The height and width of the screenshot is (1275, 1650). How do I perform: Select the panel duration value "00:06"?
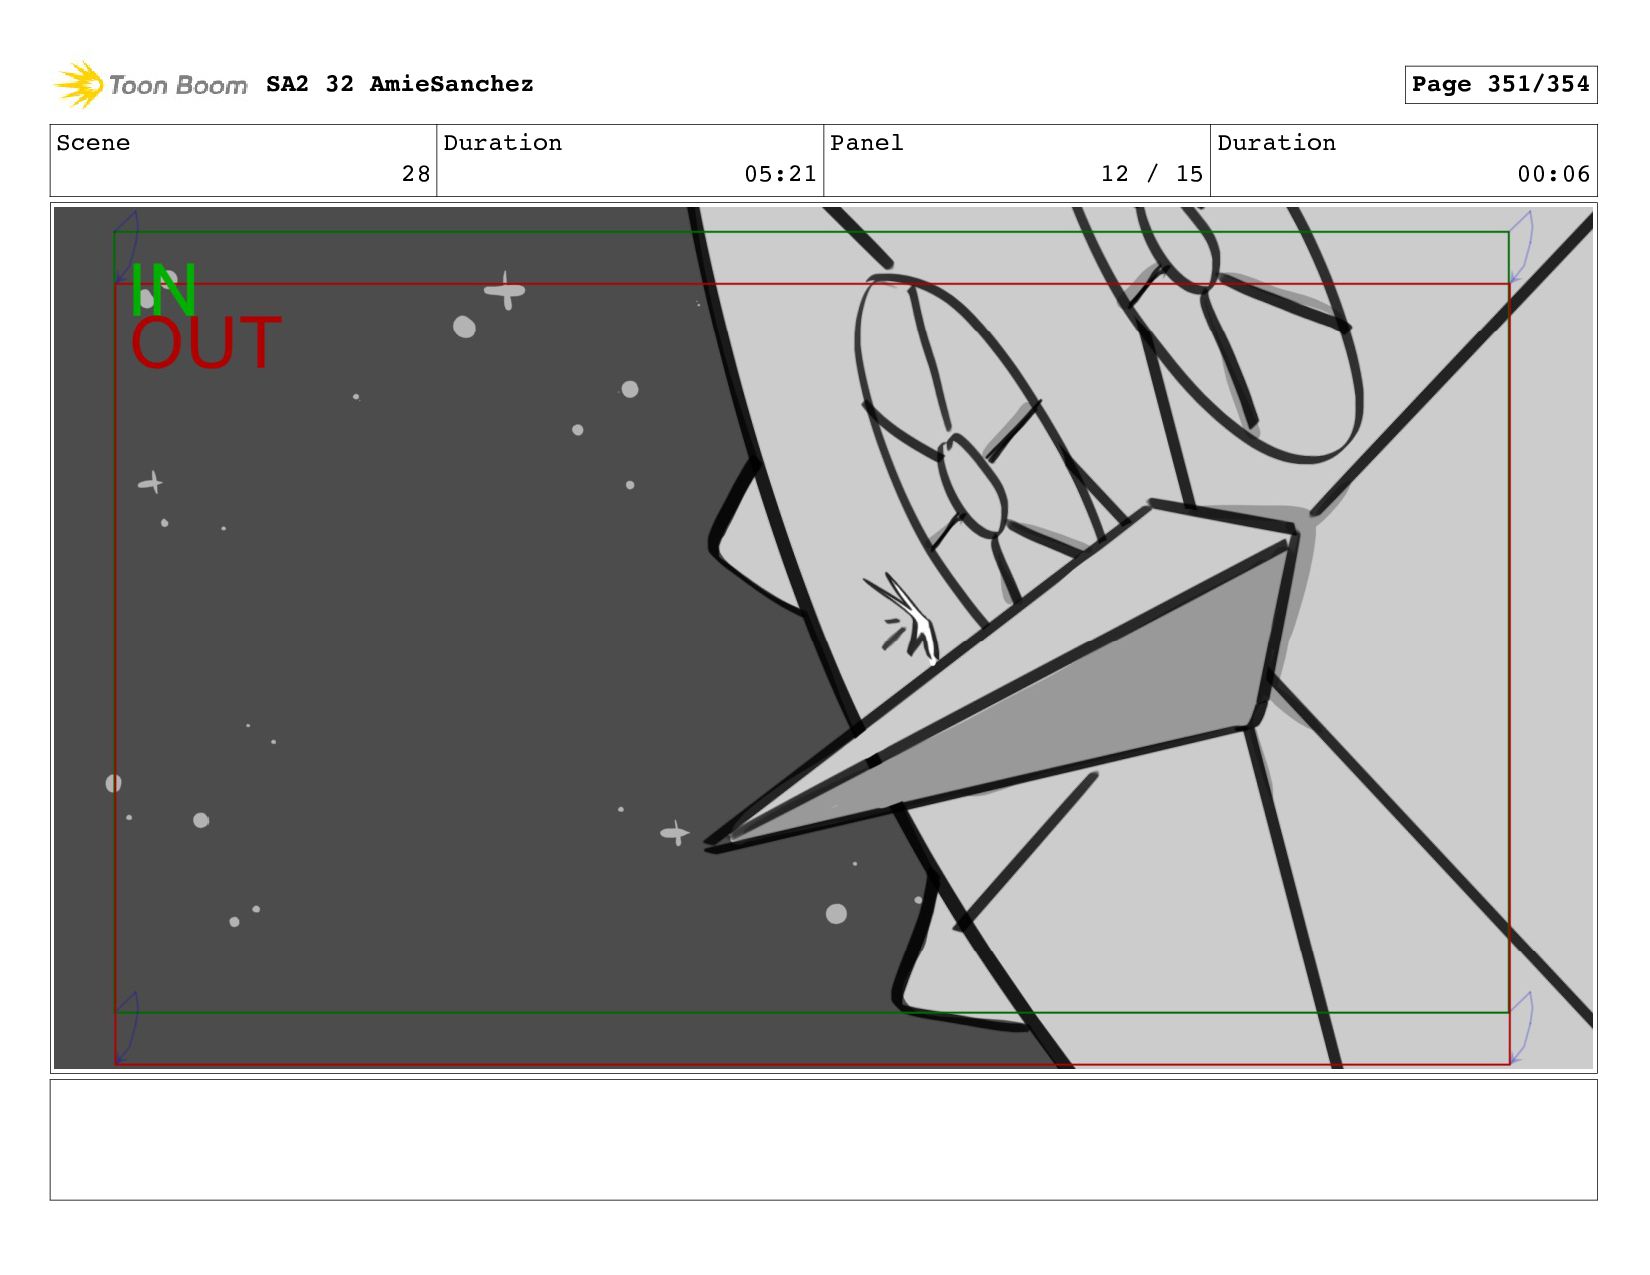(x=1553, y=174)
